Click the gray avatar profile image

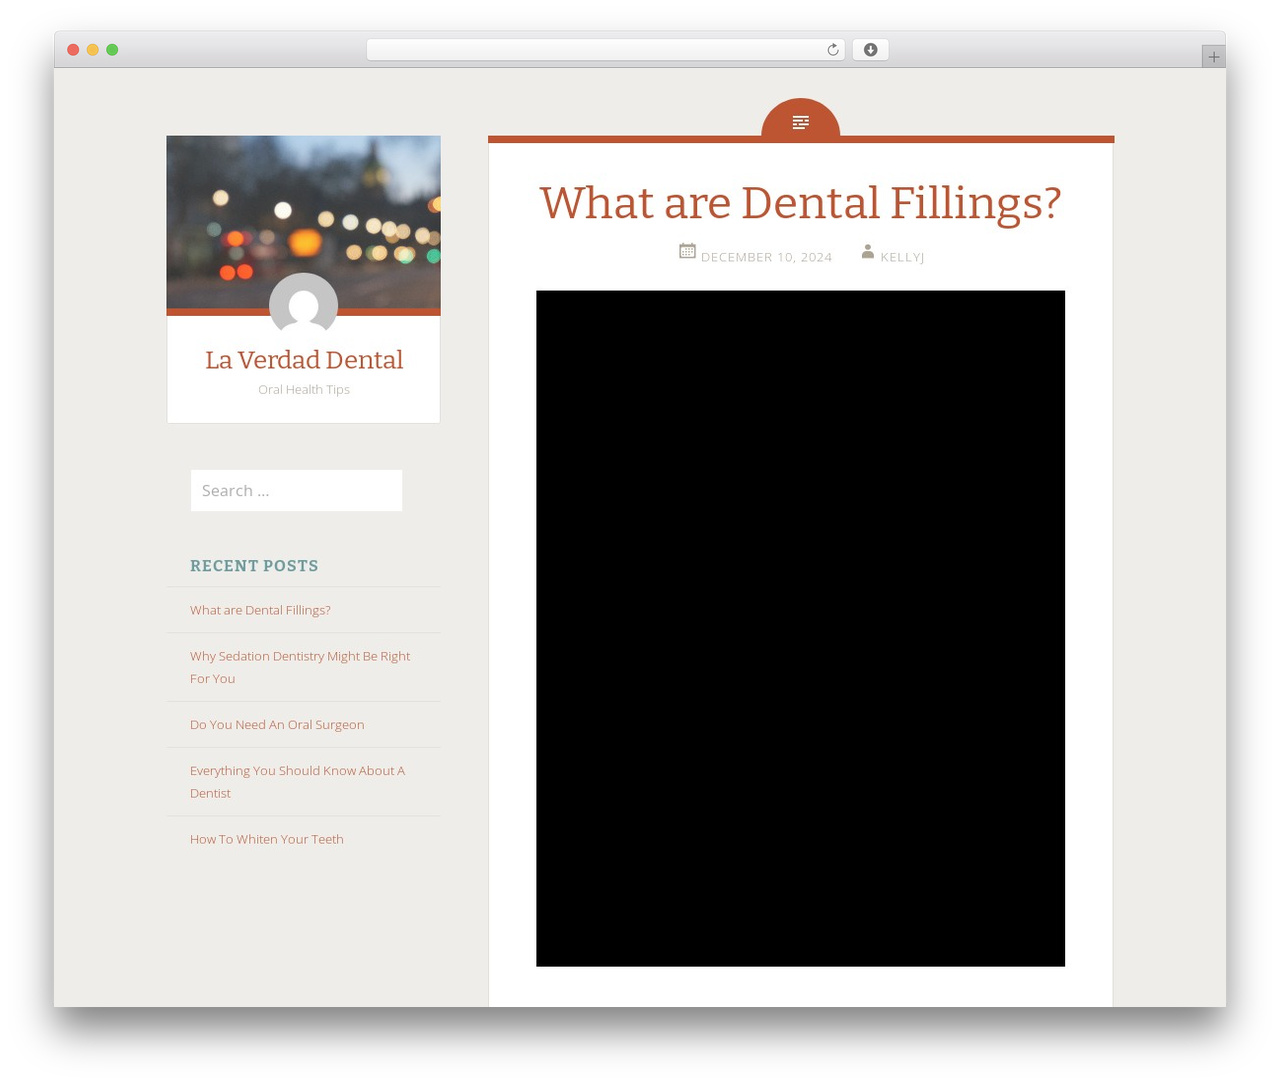coord(304,306)
